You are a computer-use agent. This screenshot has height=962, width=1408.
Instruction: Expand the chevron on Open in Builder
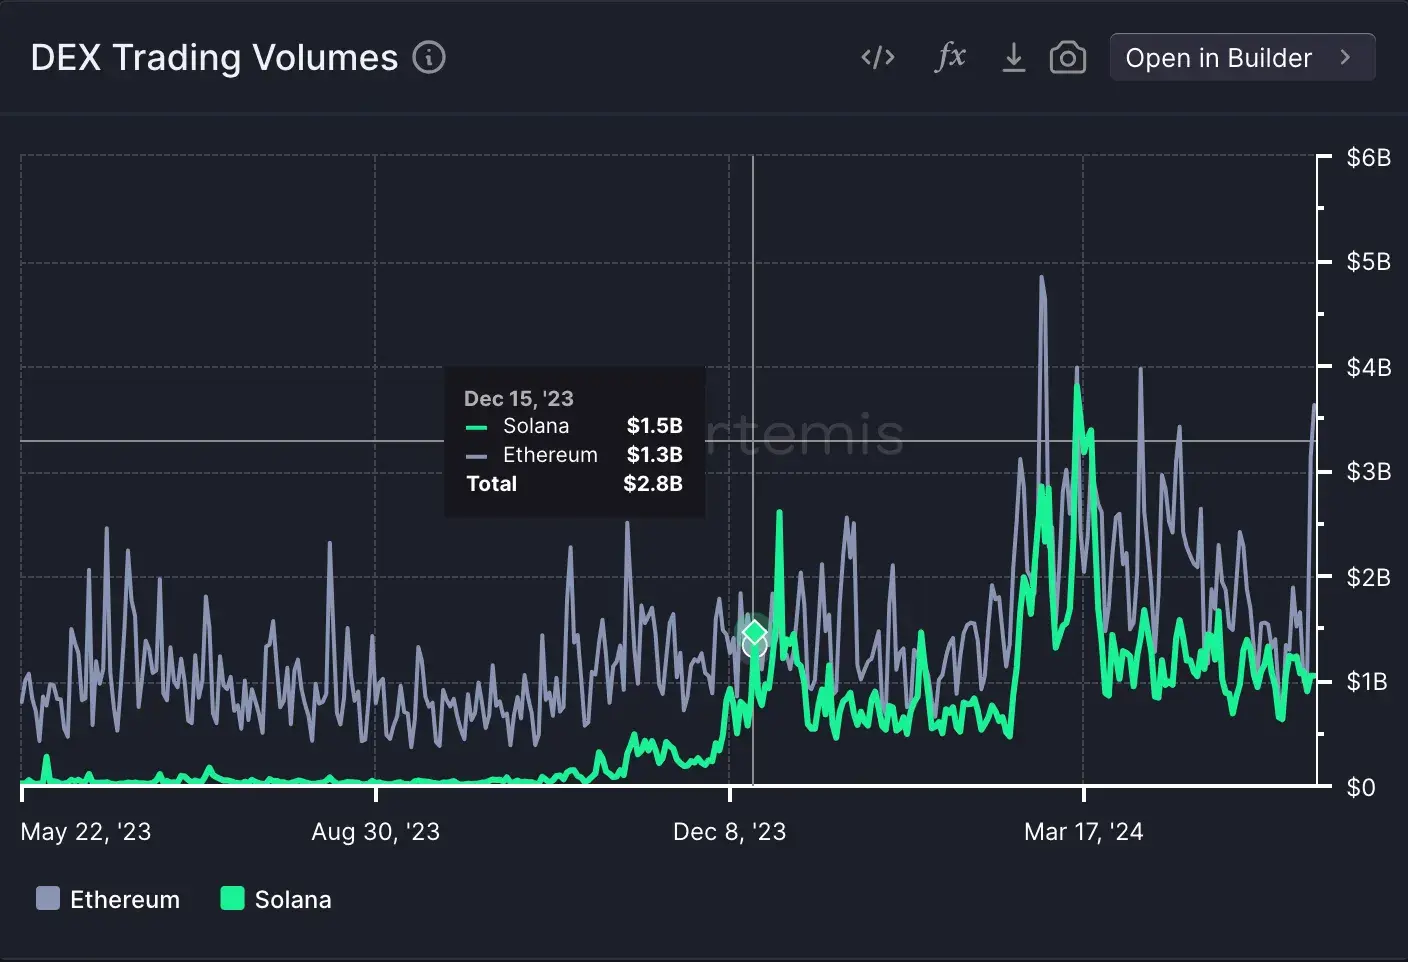1346,58
